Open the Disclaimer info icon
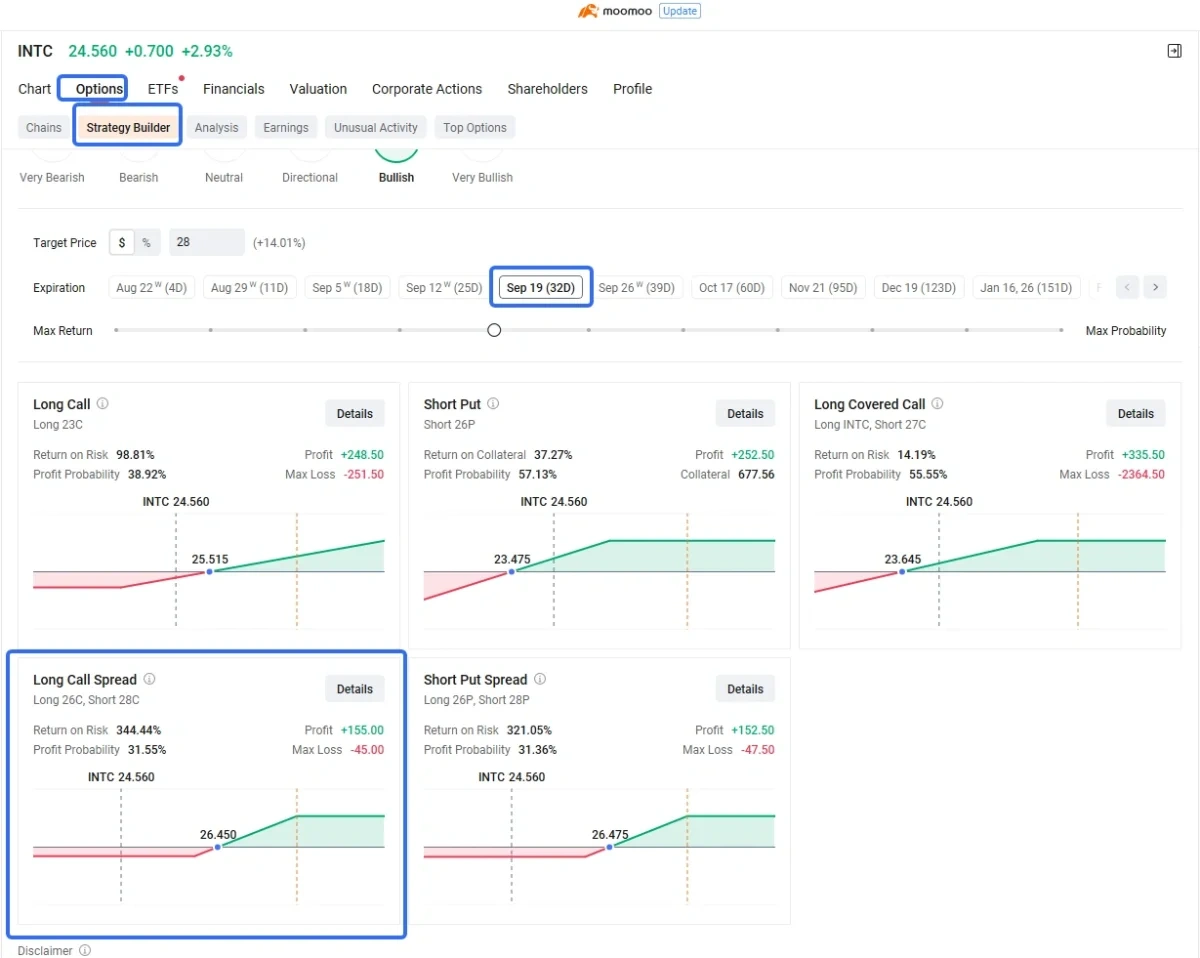 point(85,950)
